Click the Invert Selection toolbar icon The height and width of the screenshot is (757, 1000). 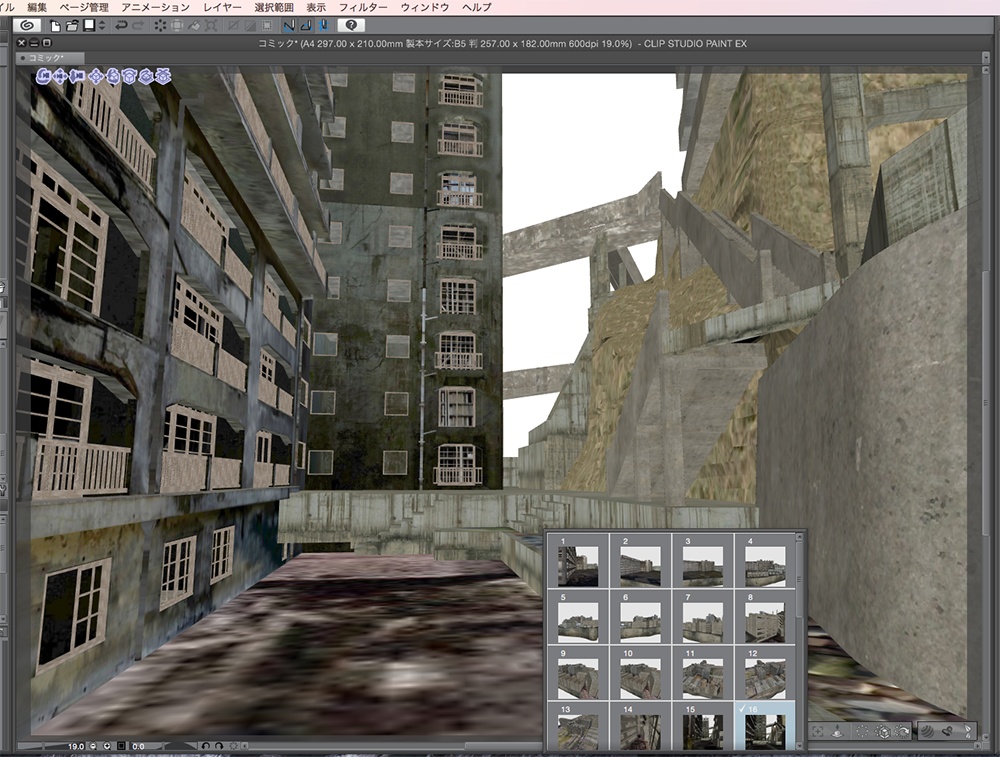(250, 26)
